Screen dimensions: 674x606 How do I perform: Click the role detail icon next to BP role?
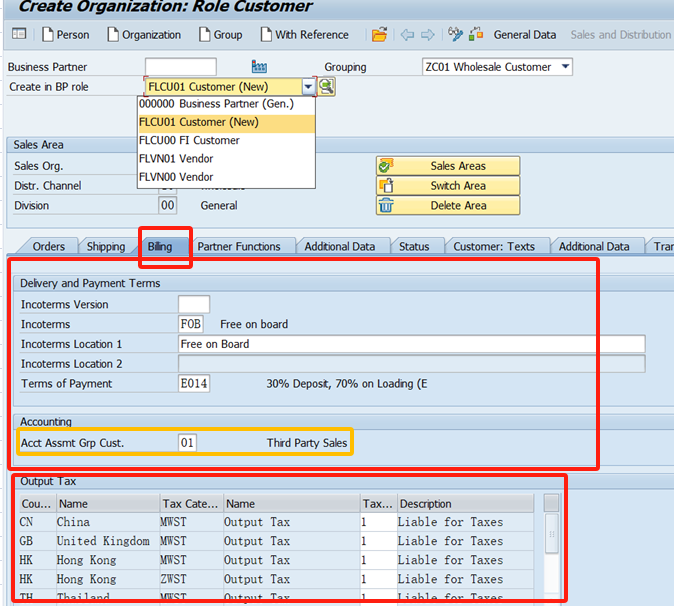pyautogui.click(x=327, y=87)
